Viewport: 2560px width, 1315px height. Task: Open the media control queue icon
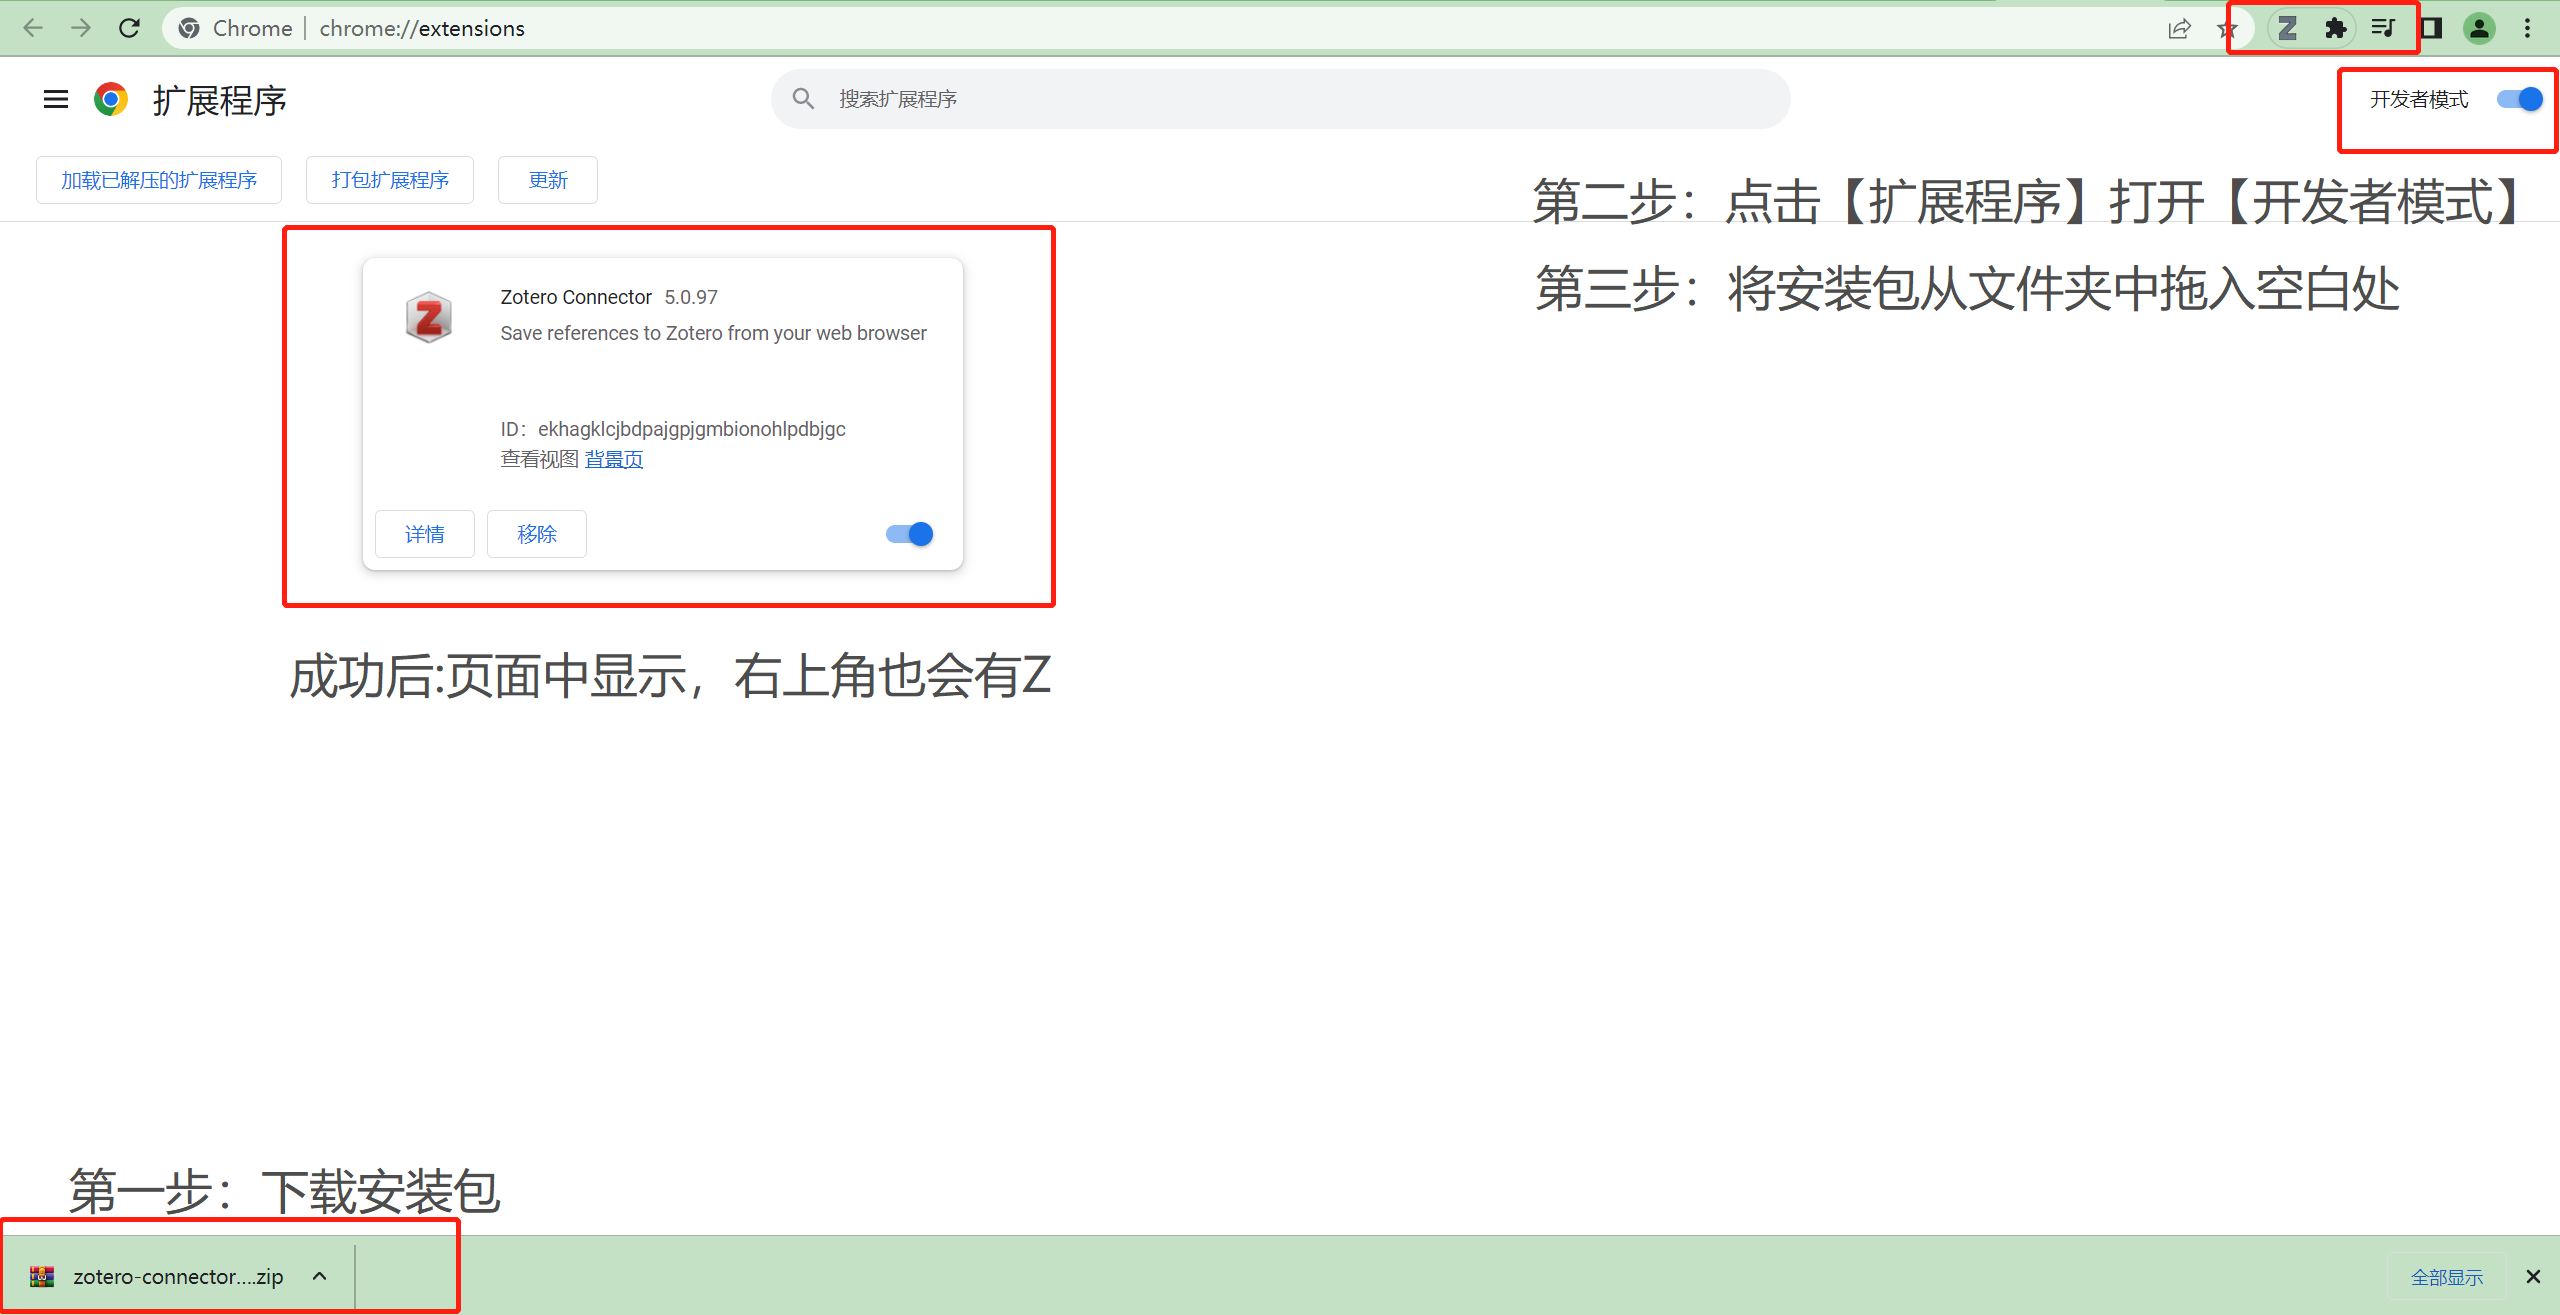click(x=2383, y=28)
